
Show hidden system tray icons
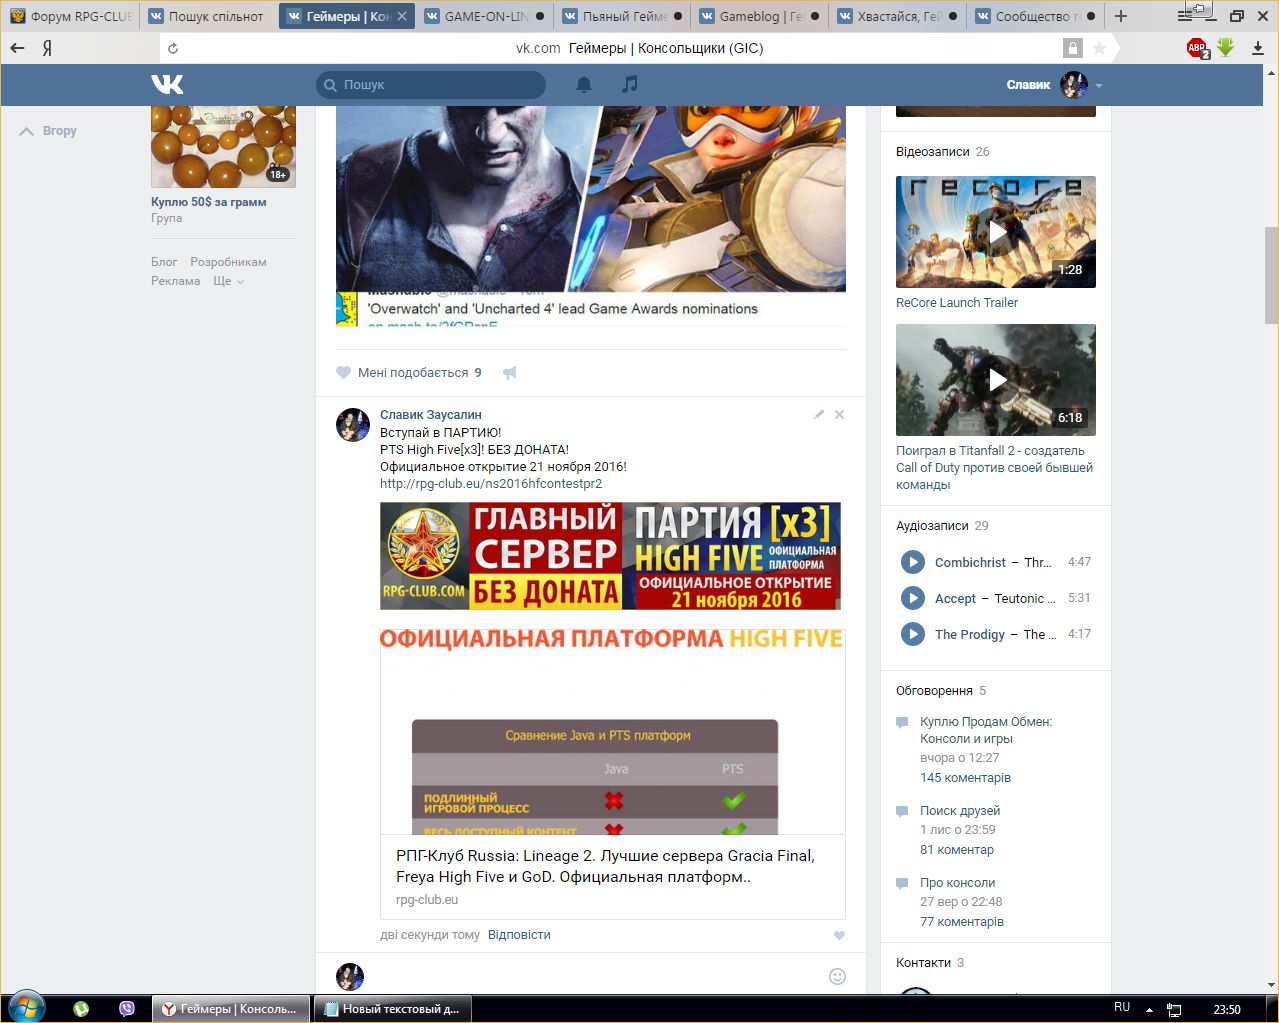(x=1149, y=1009)
